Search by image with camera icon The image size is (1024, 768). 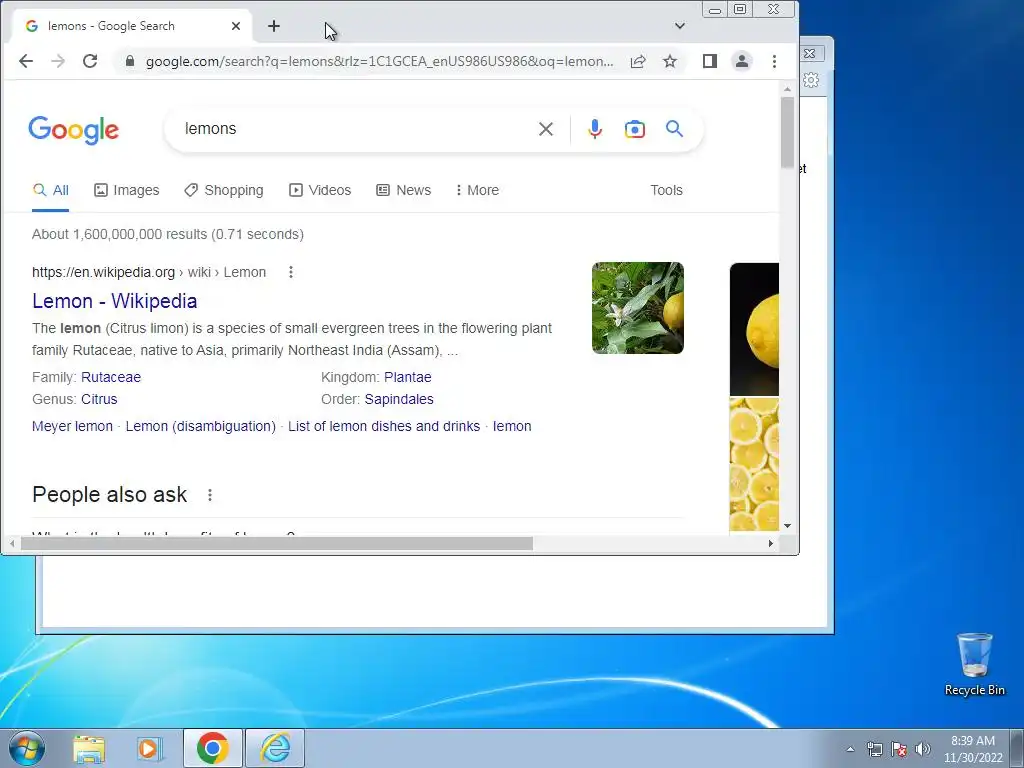635,129
